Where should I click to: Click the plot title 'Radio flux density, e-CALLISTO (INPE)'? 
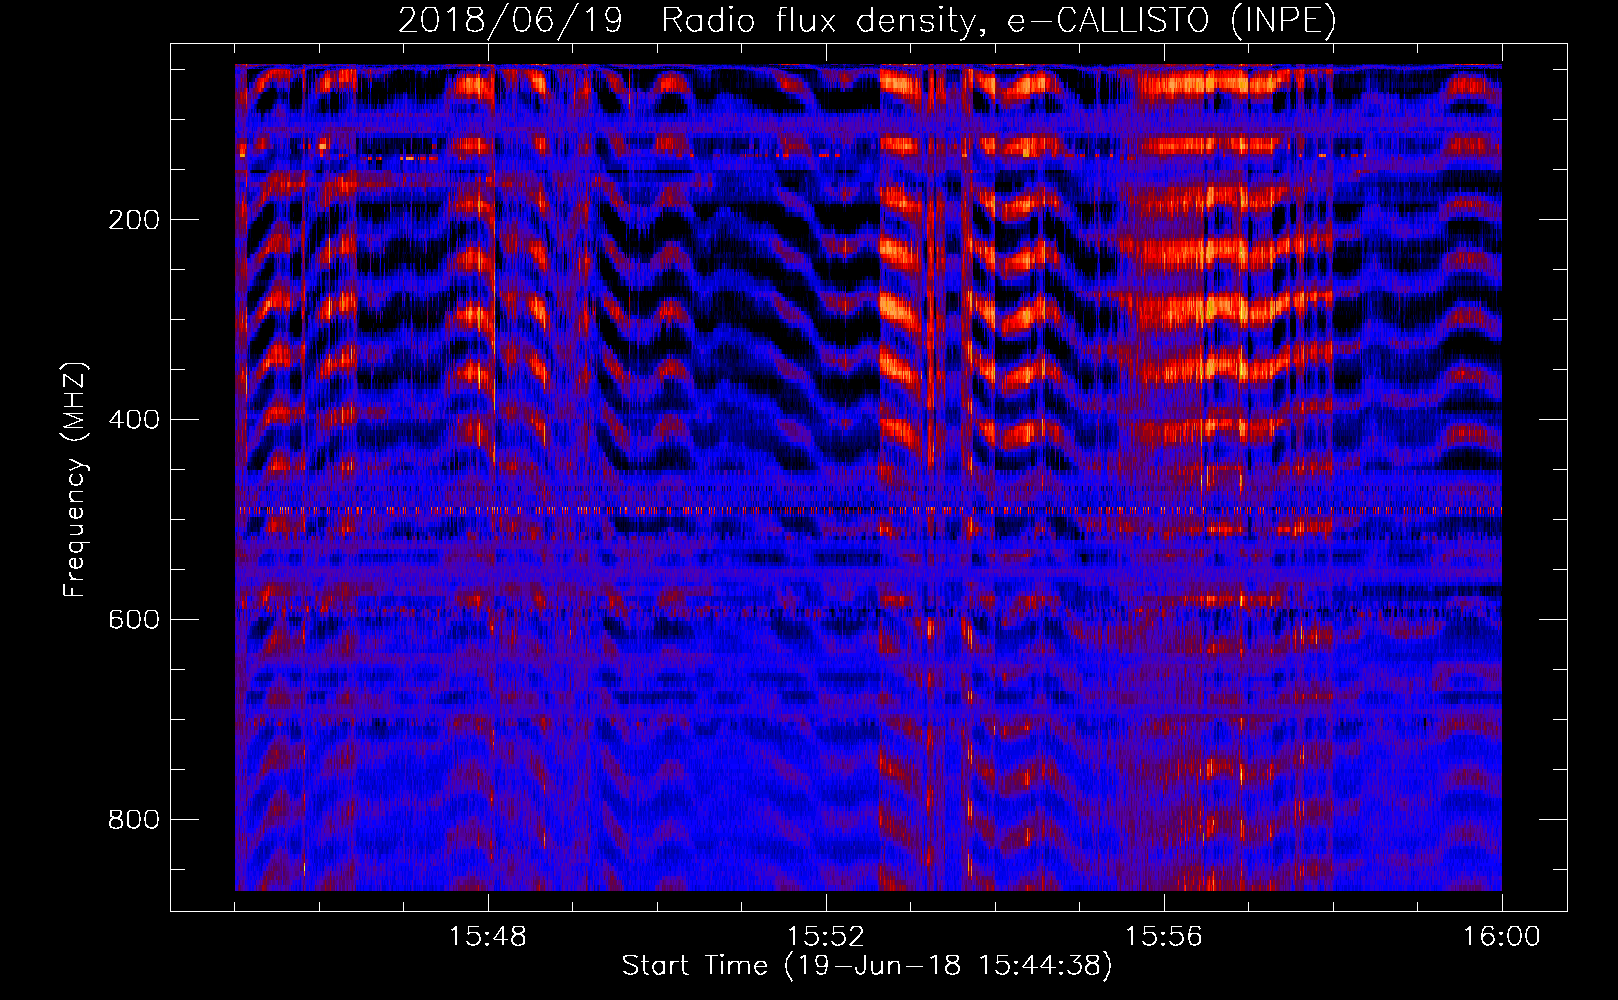click(998, 21)
